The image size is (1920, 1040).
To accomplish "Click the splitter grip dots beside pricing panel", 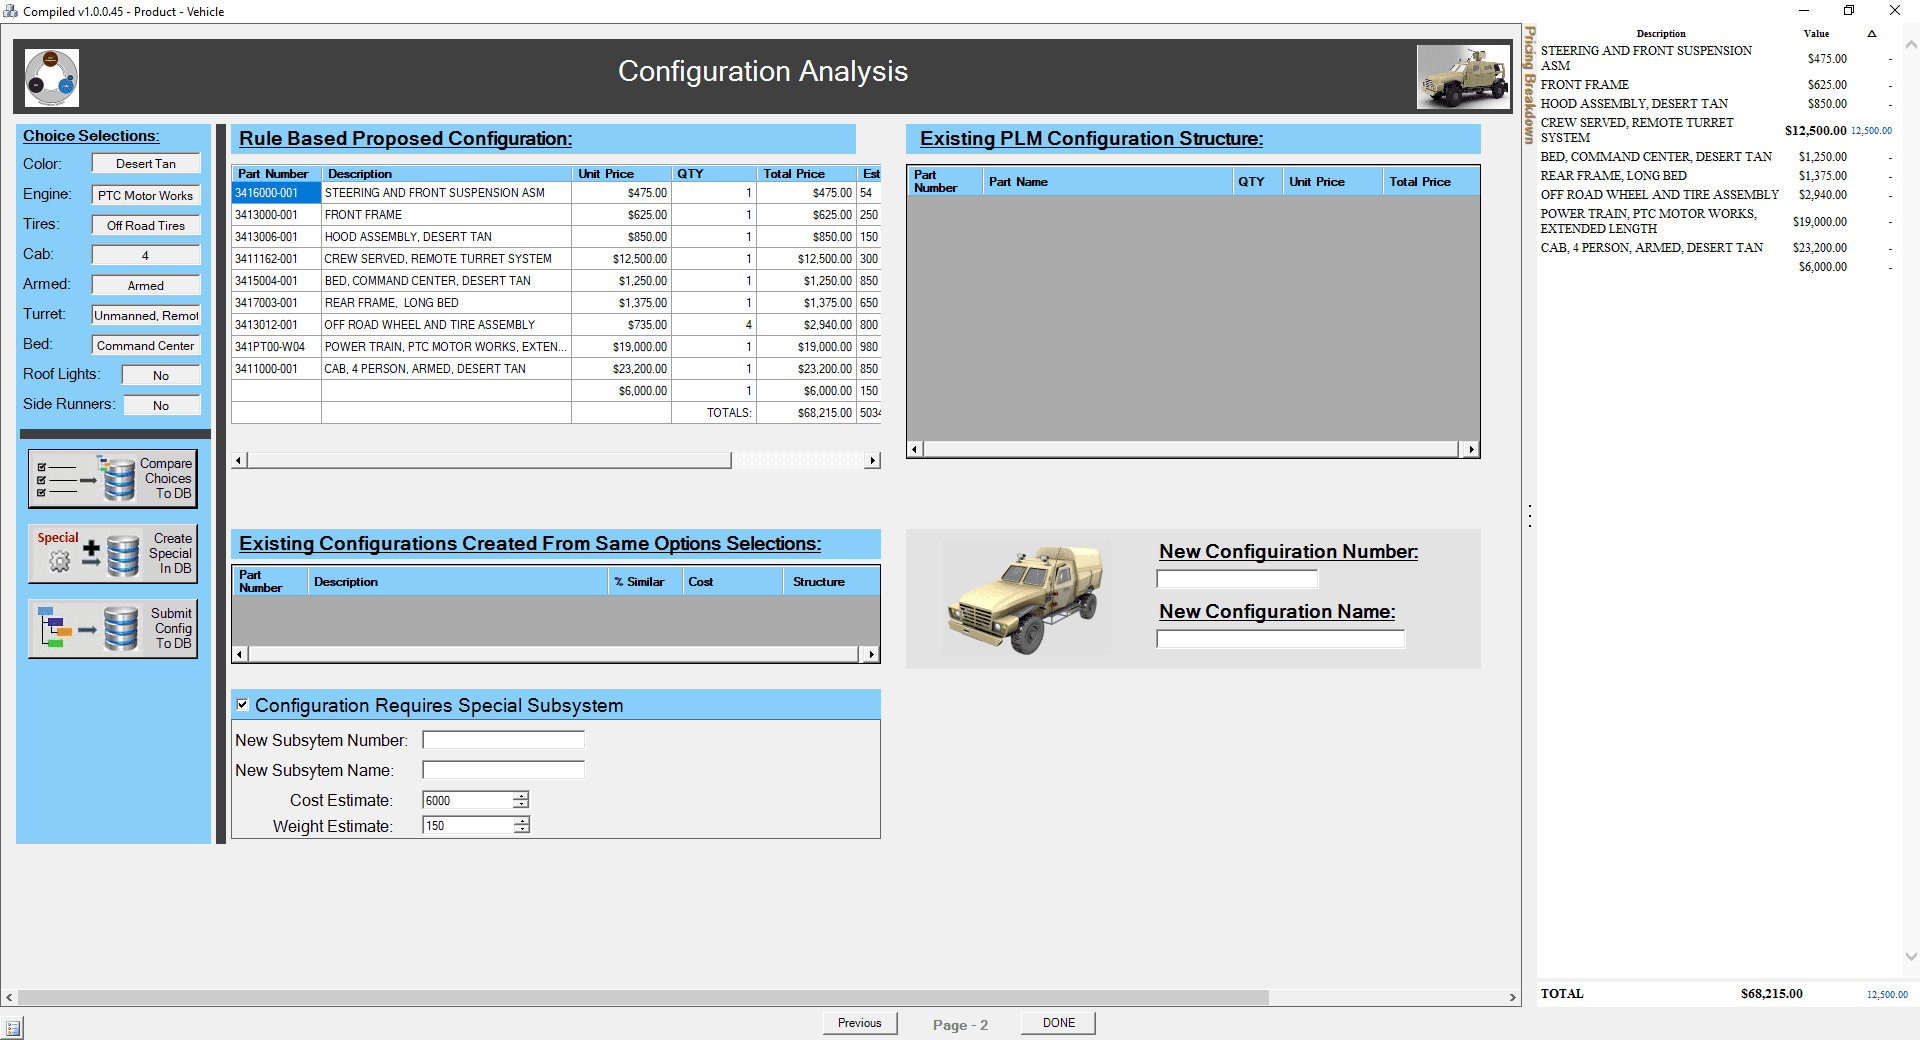I will [1530, 516].
